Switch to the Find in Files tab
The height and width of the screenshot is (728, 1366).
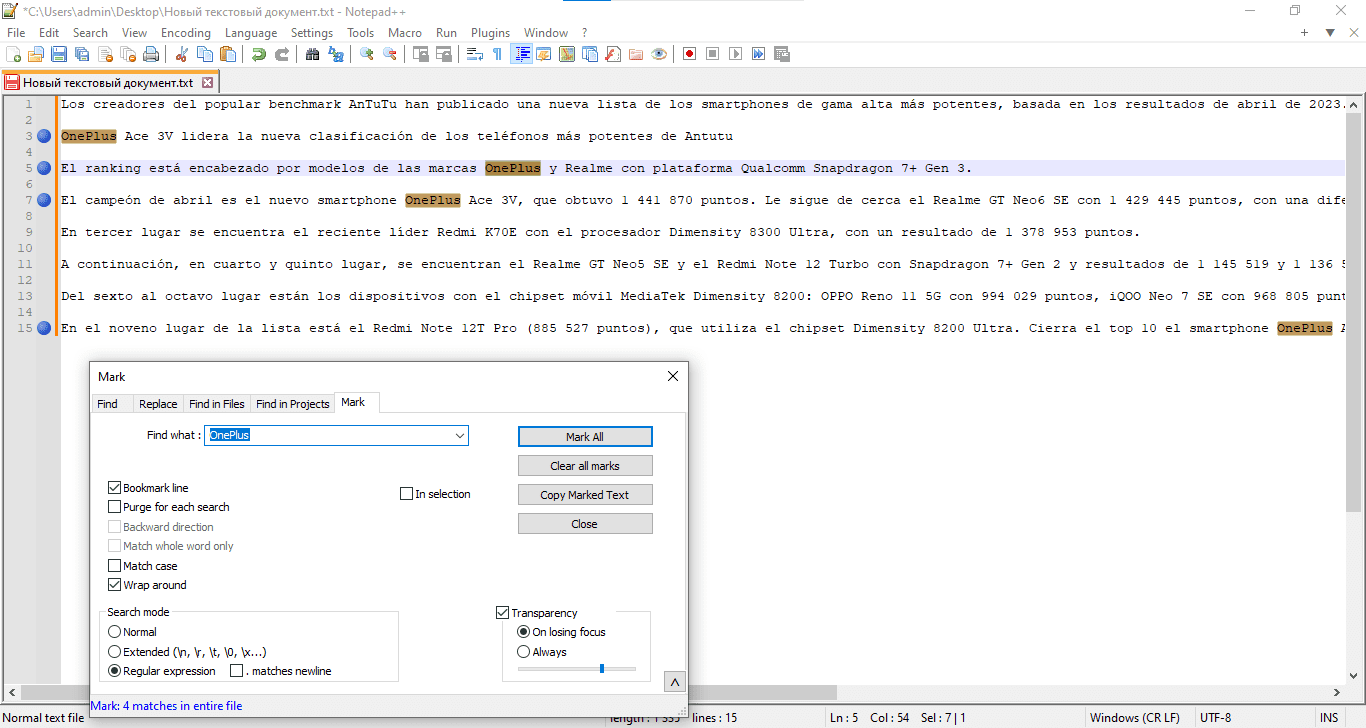[x=217, y=404]
